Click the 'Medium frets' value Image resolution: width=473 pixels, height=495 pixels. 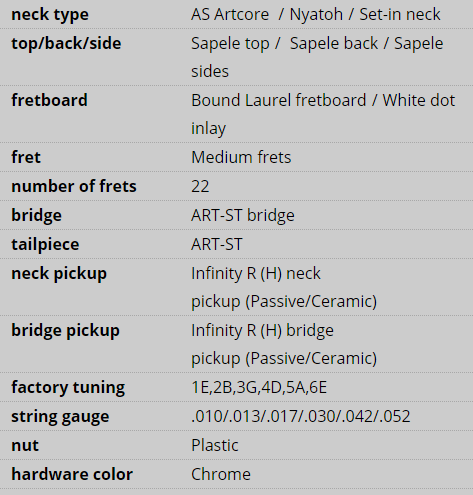pos(241,157)
